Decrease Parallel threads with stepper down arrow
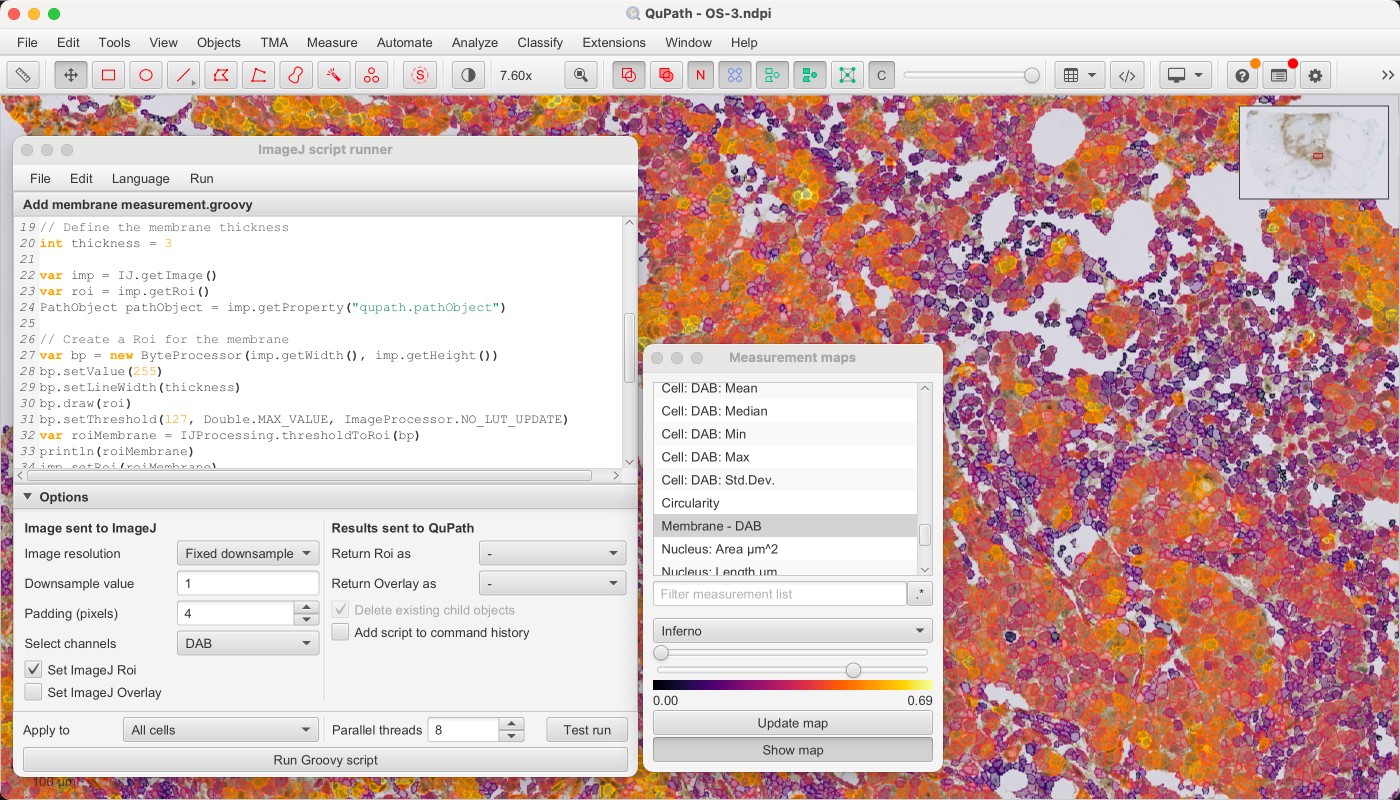Viewport: 1400px width, 800px height. coord(511,737)
